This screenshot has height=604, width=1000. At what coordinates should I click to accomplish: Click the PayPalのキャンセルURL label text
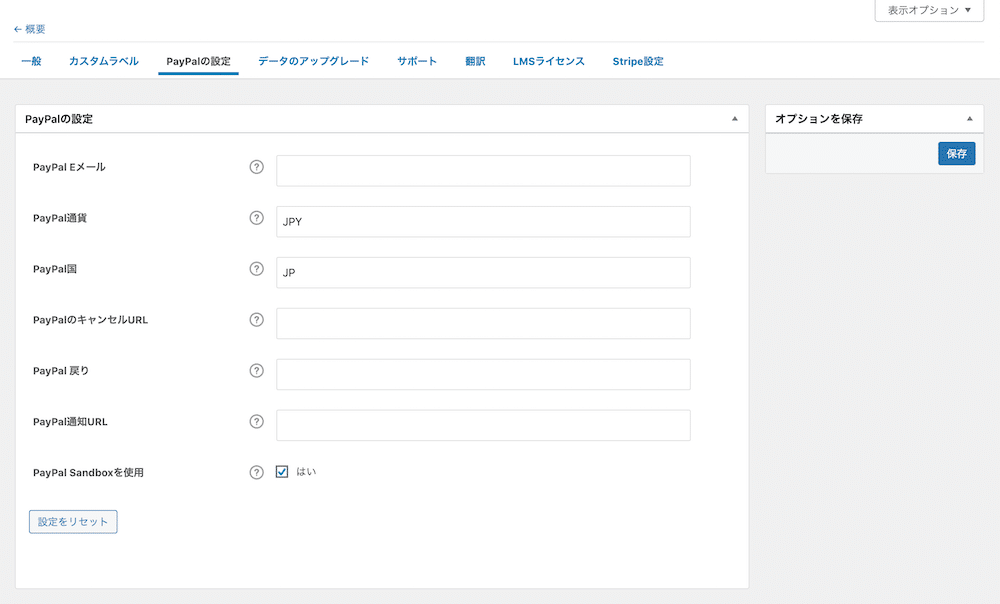pos(91,320)
